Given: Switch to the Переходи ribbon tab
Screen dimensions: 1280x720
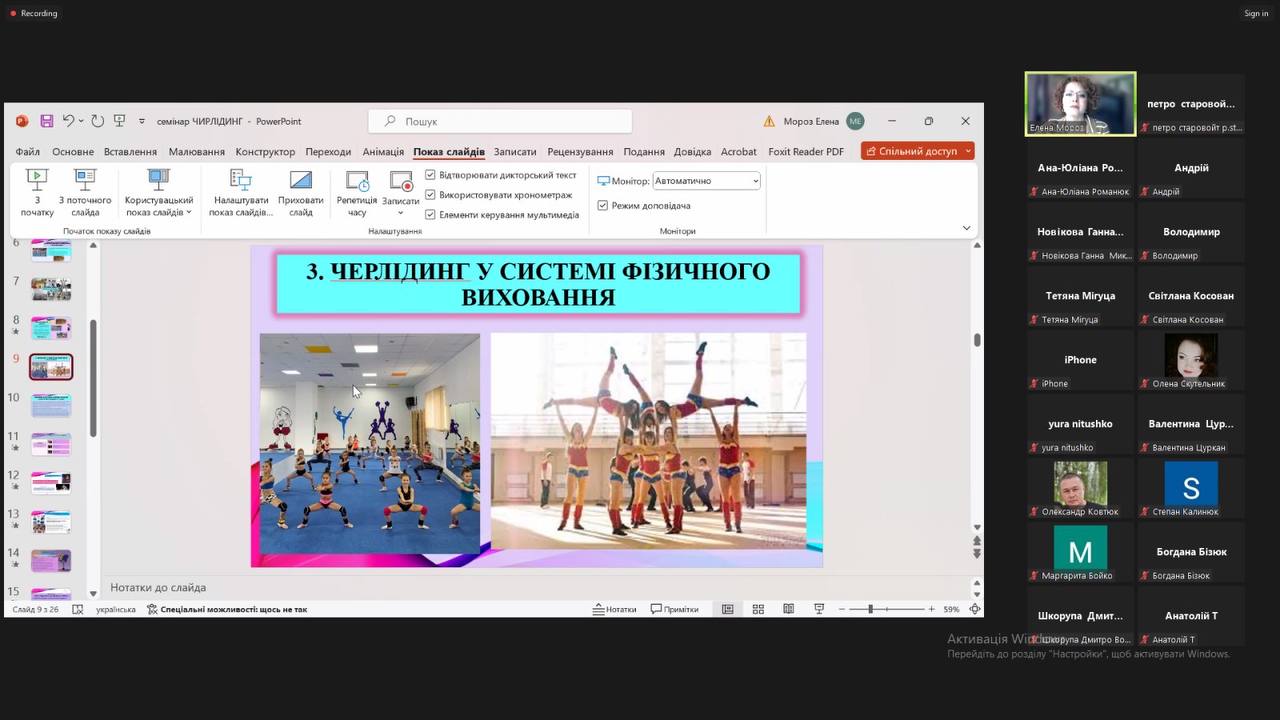Looking at the screenshot, I should click(x=328, y=152).
